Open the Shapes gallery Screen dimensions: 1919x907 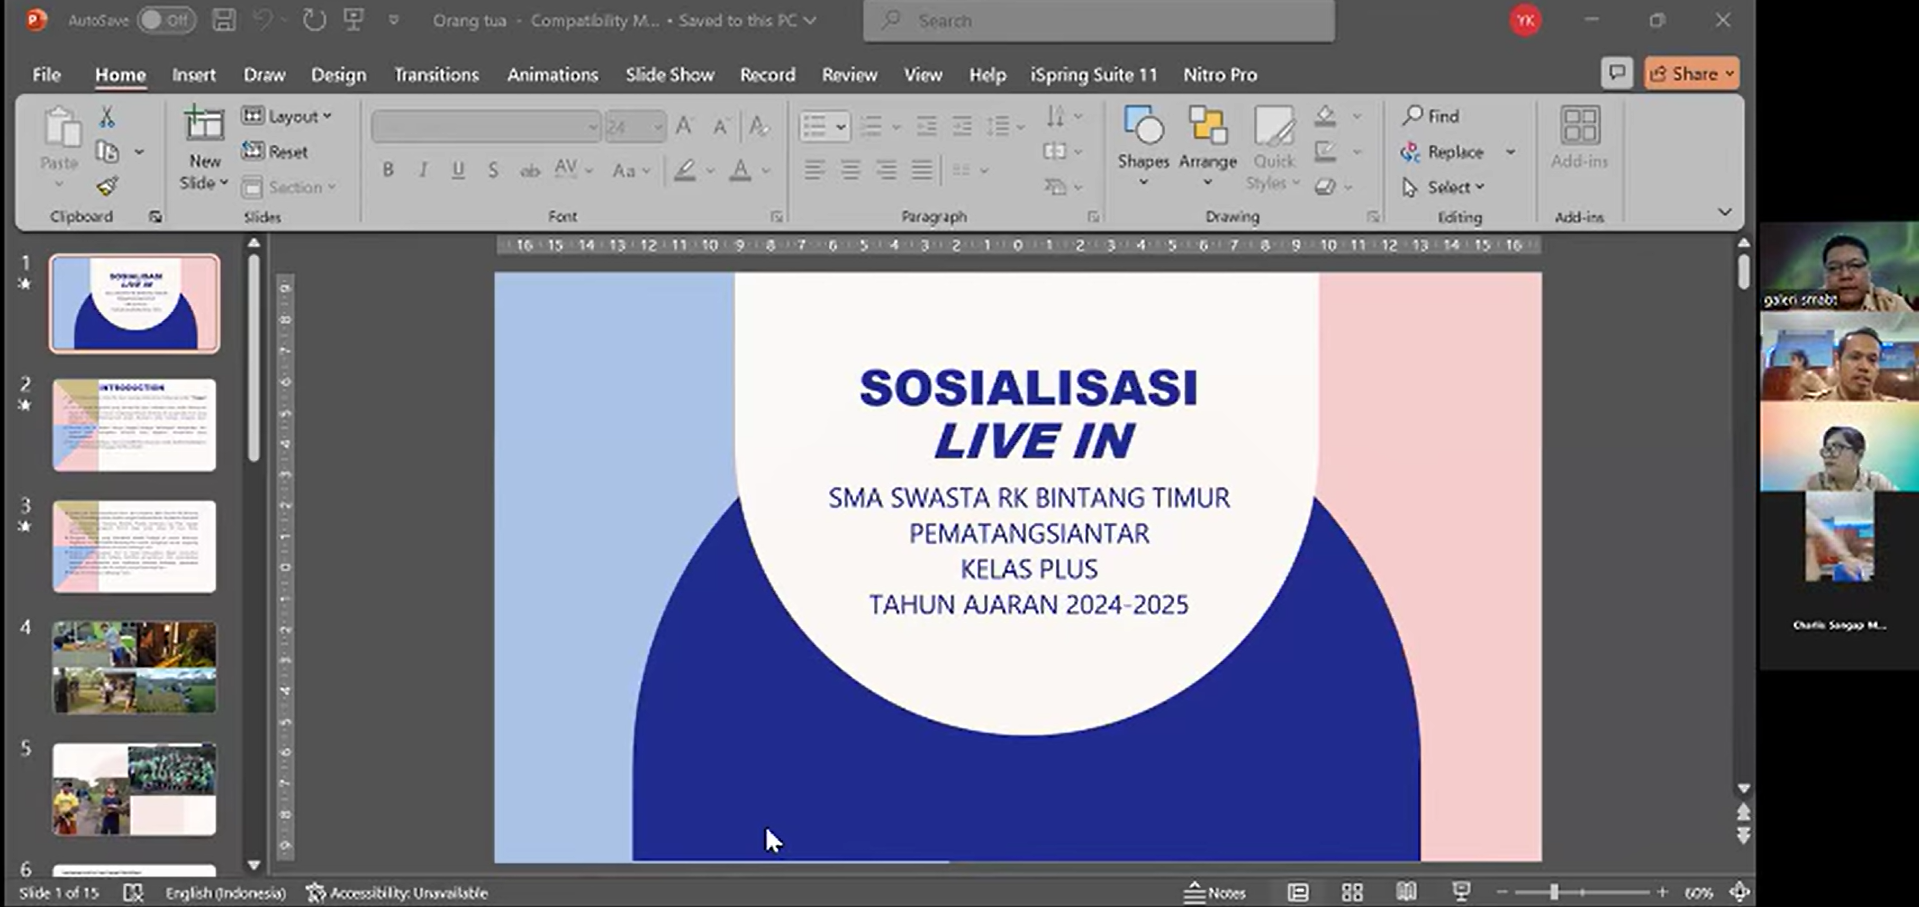(x=1143, y=145)
